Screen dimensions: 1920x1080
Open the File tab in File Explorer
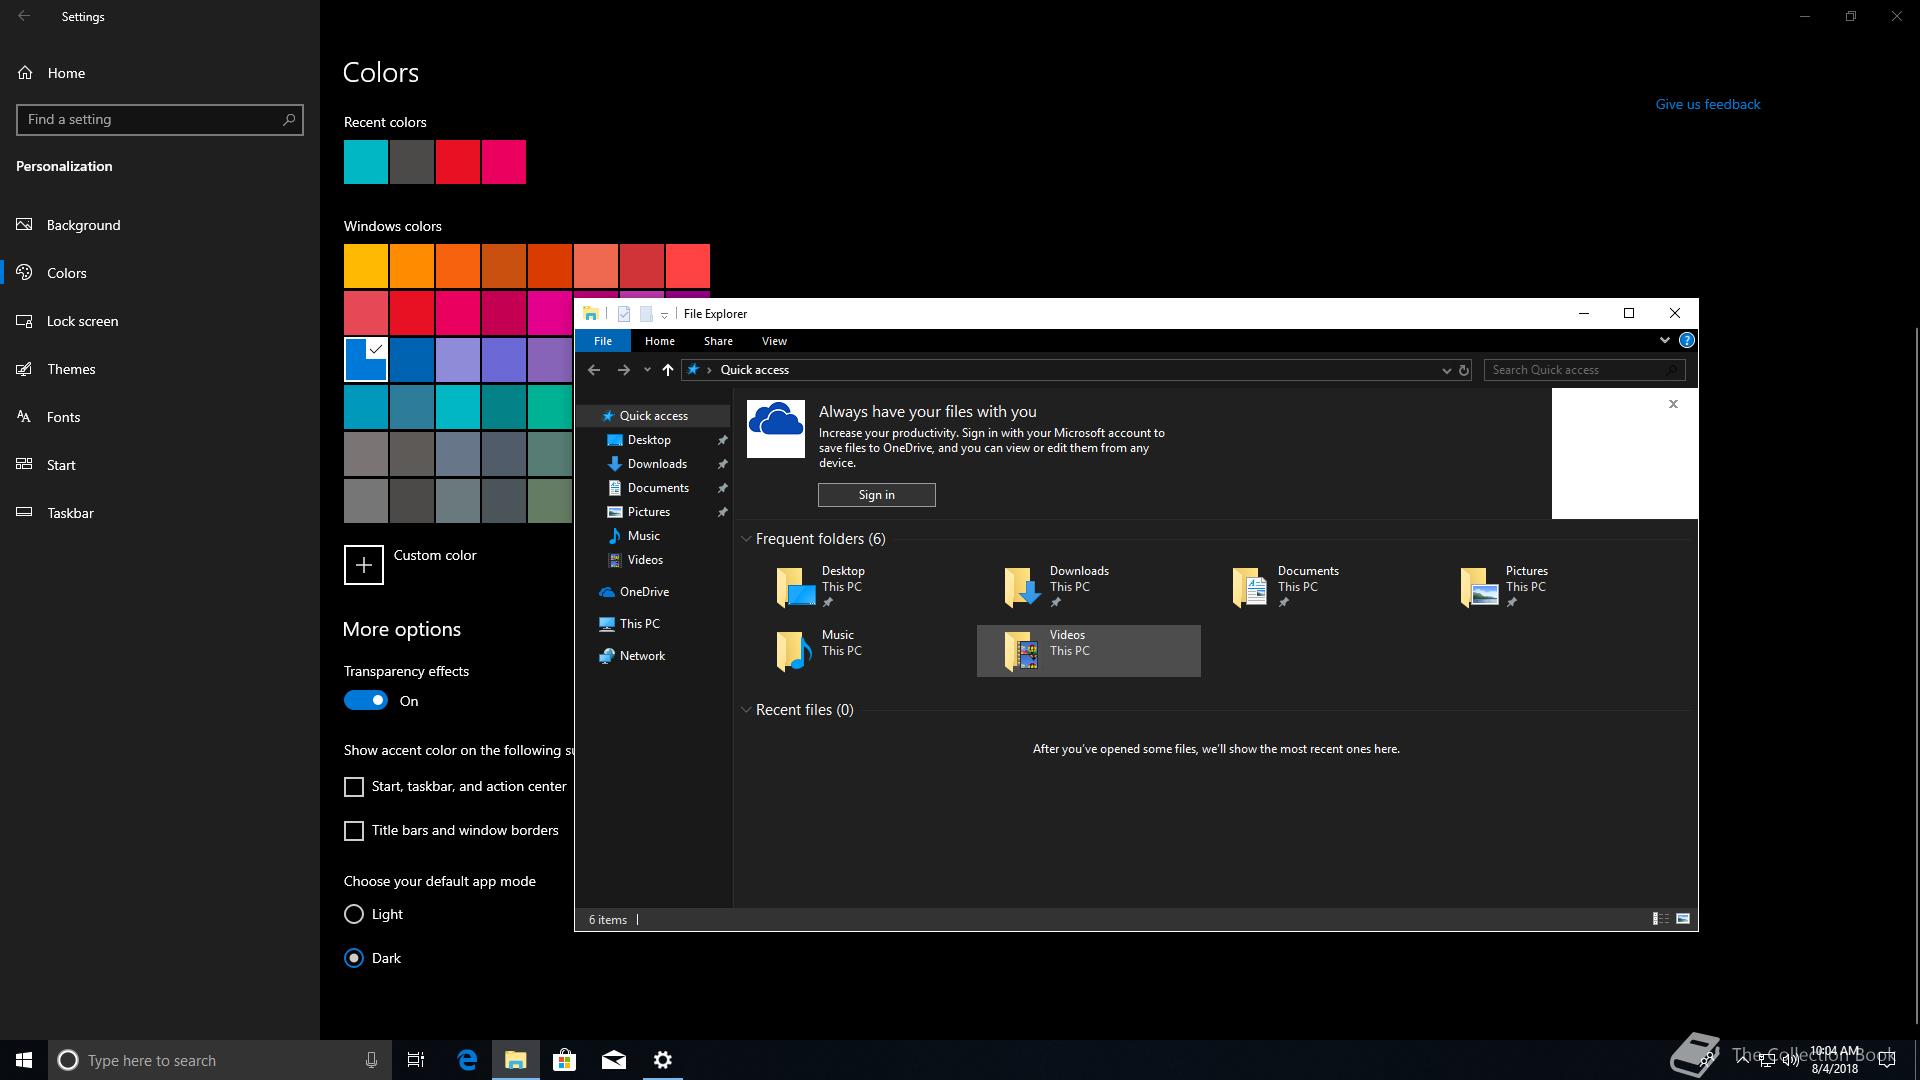(603, 341)
